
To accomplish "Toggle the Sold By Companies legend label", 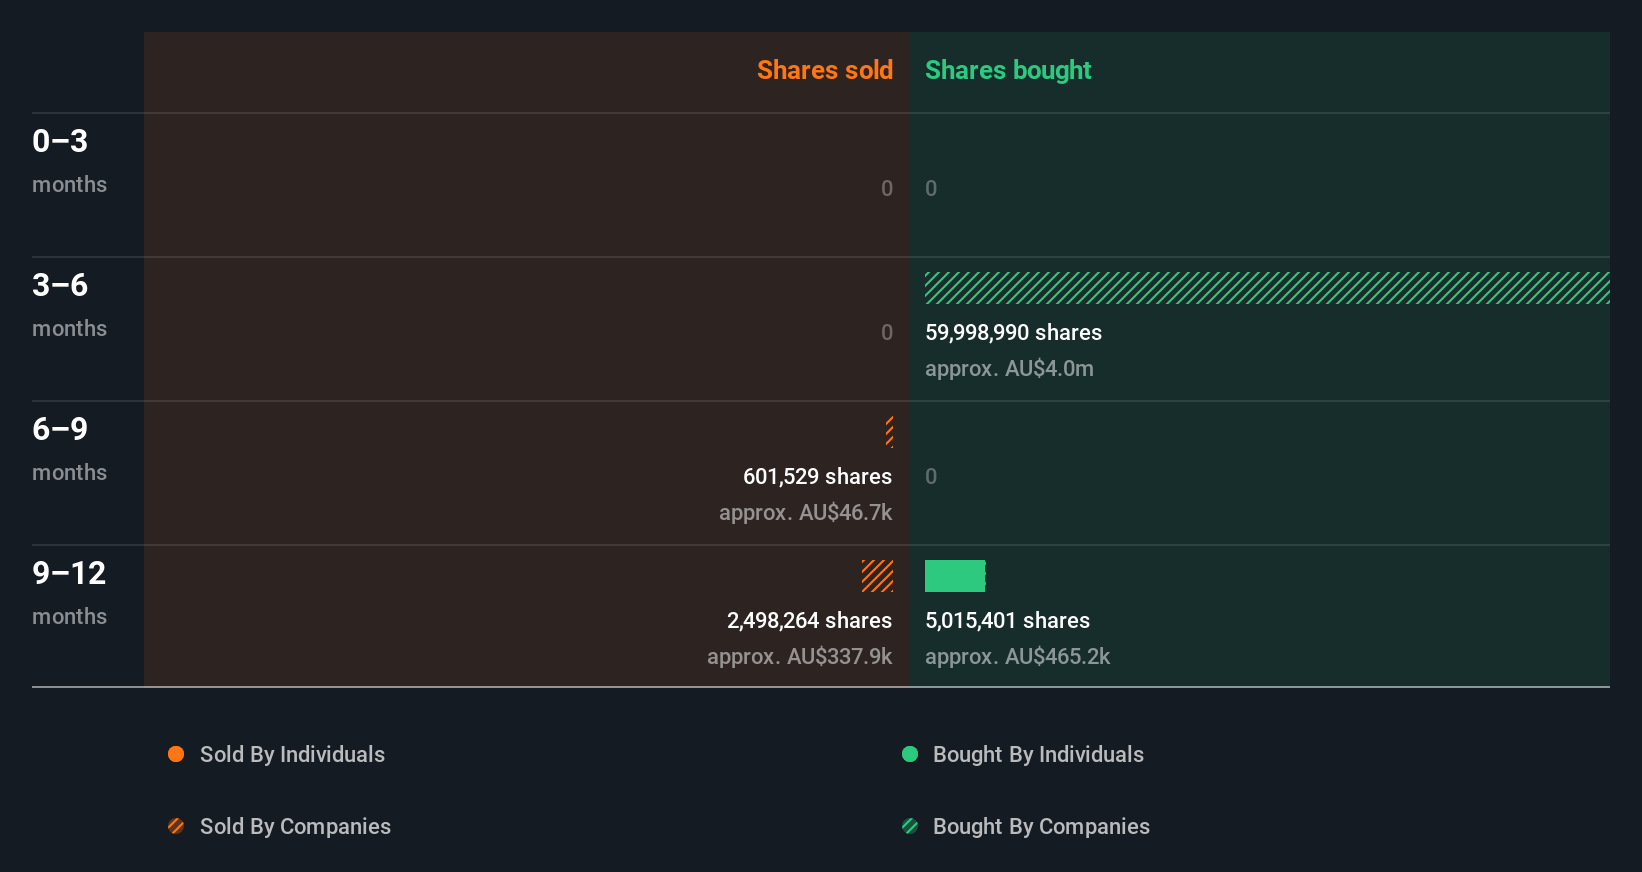I will pos(295,827).
